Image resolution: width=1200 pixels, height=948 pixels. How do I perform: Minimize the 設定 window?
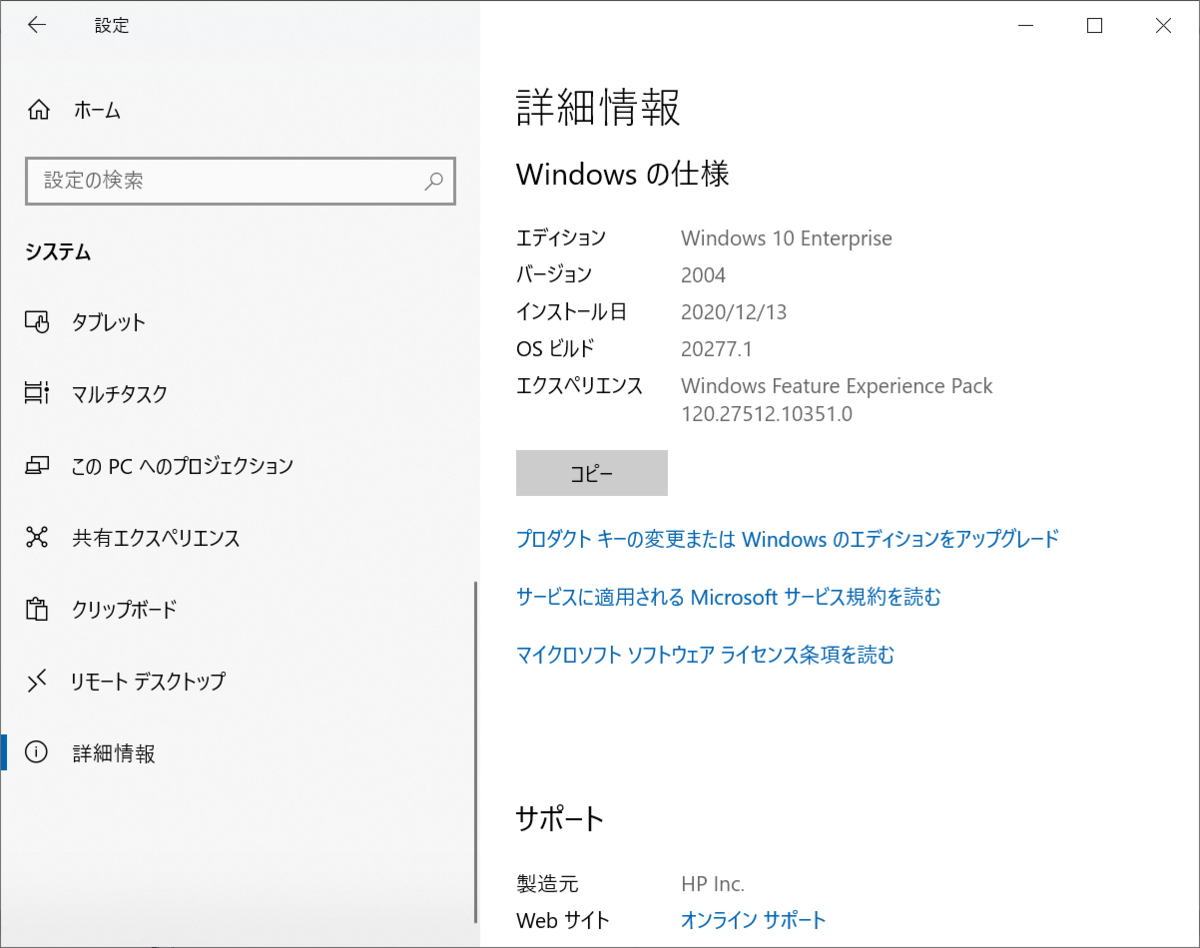click(x=1025, y=26)
